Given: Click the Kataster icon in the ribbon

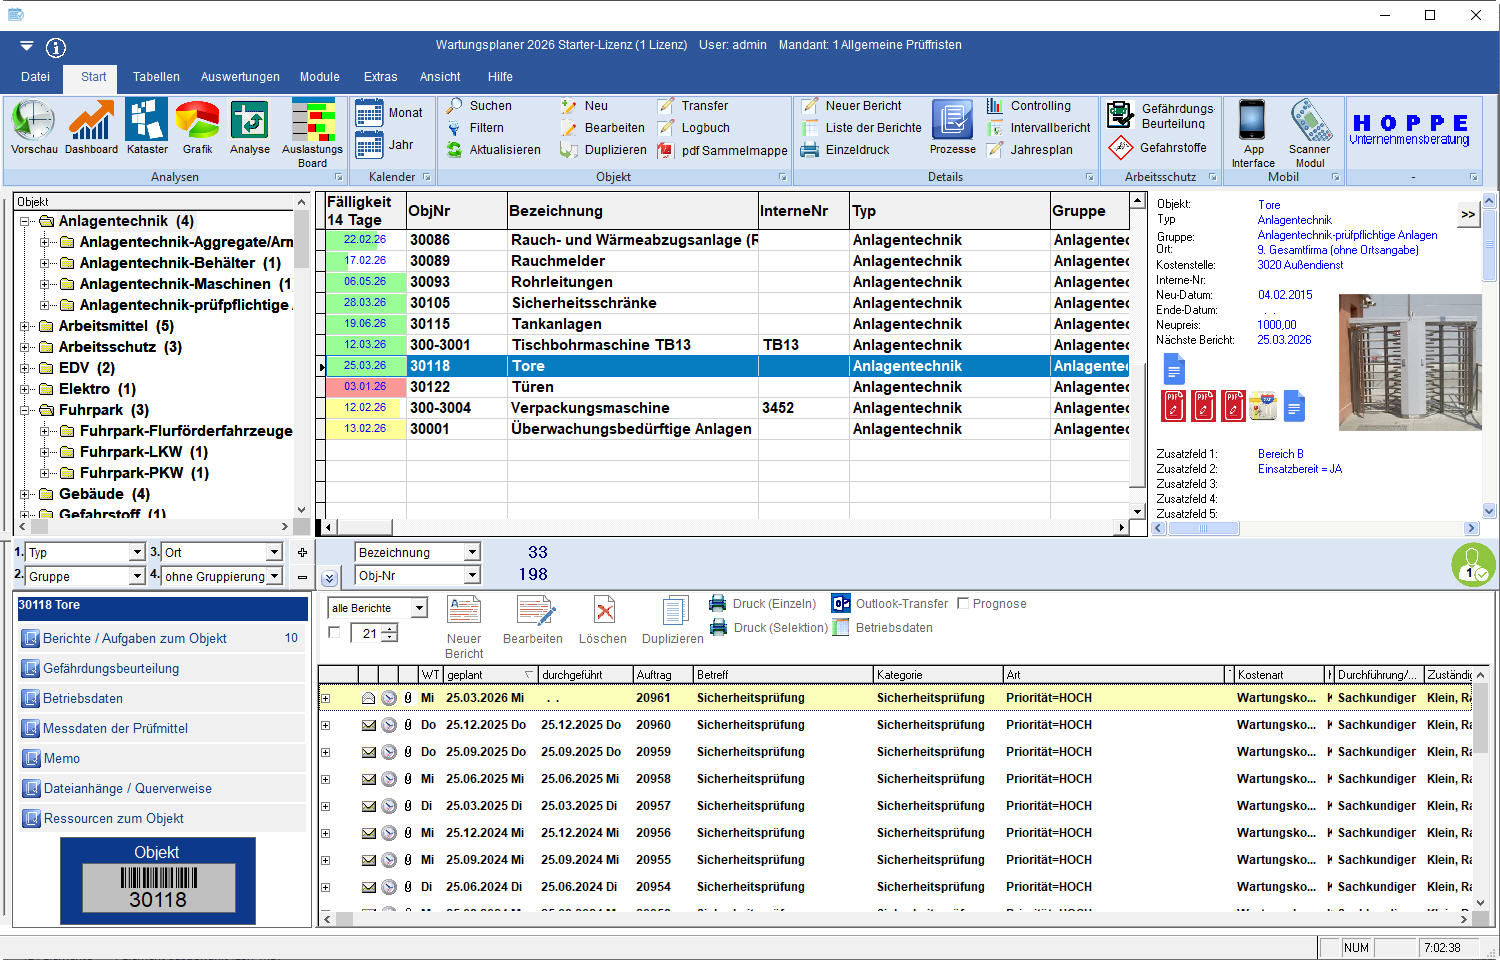Looking at the screenshot, I should pyautogui.click(x=147, y=122).
